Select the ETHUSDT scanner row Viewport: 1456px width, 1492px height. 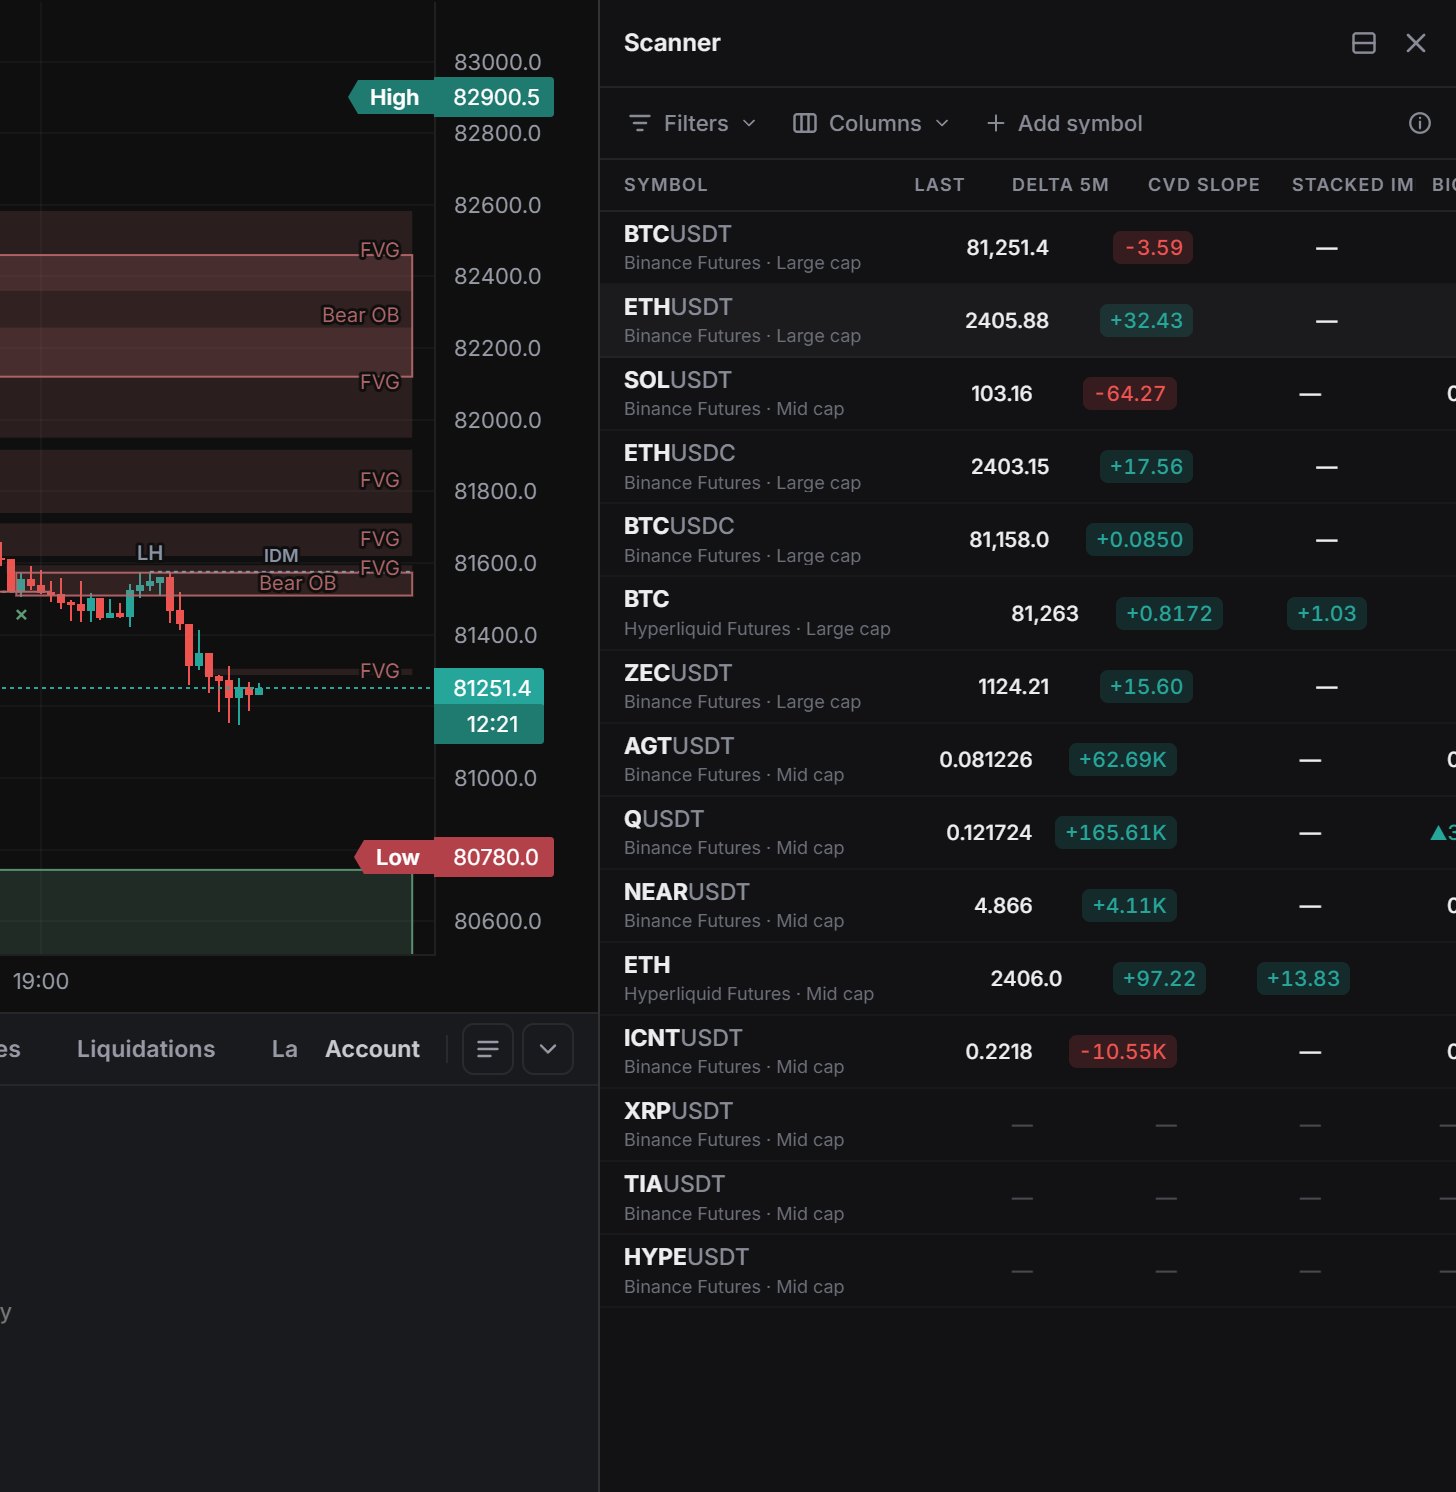1028,321
